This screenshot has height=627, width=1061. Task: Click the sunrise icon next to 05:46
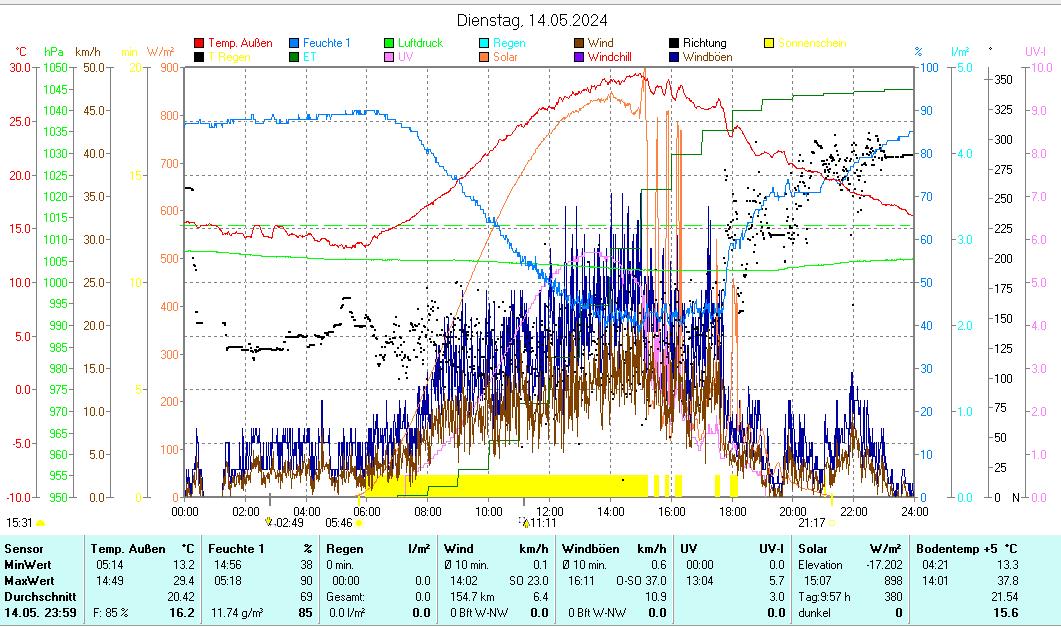(359, 523)
